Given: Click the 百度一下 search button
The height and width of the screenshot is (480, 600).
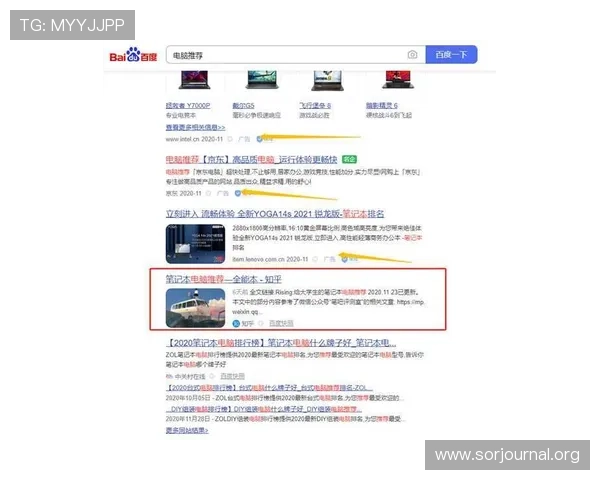Looking at the screenshot, I should (x=452, y=55).
